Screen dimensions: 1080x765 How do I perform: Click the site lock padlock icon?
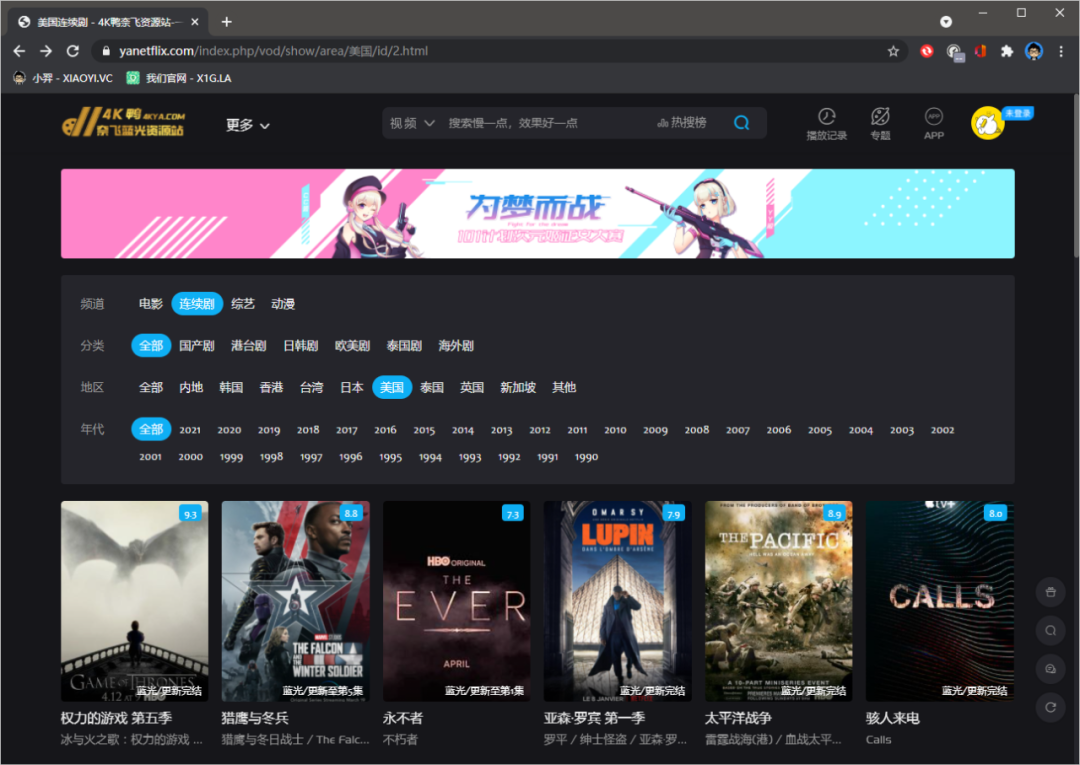tap(105, 51)
